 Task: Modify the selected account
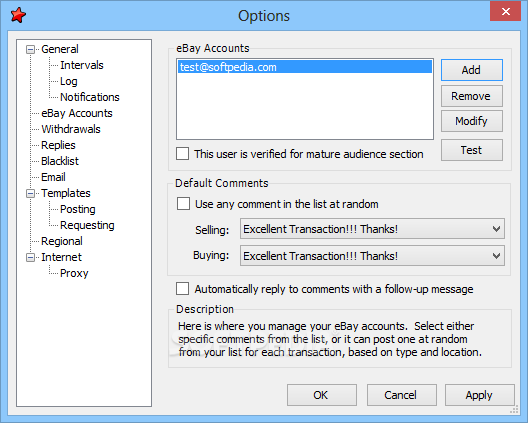[x=472, y=121]
